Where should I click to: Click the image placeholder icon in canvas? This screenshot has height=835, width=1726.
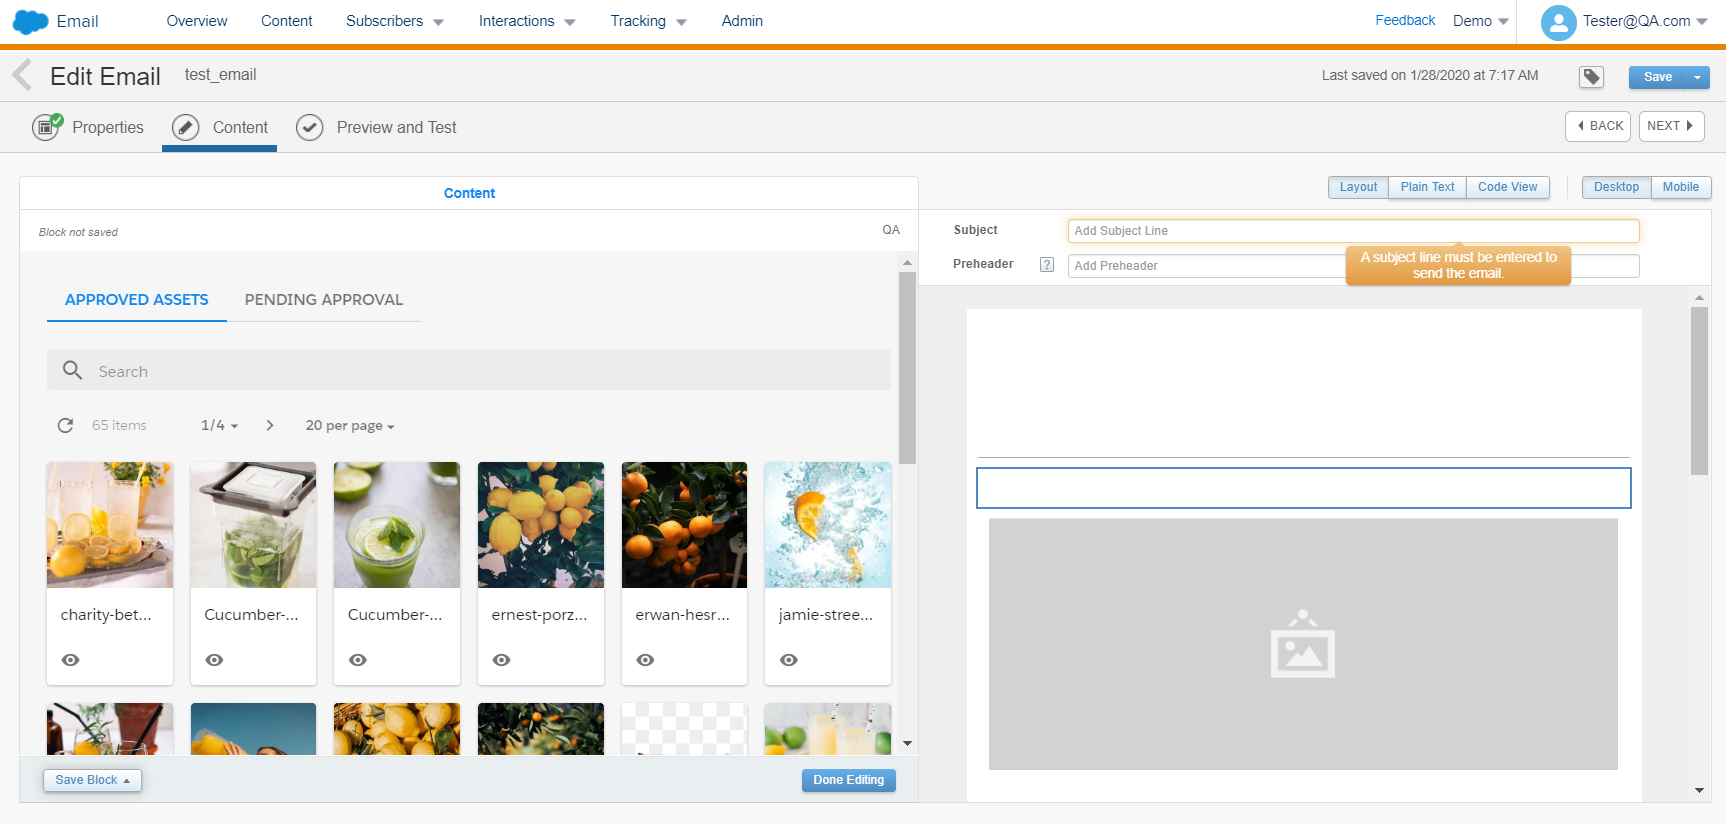tap(1302, 644)
